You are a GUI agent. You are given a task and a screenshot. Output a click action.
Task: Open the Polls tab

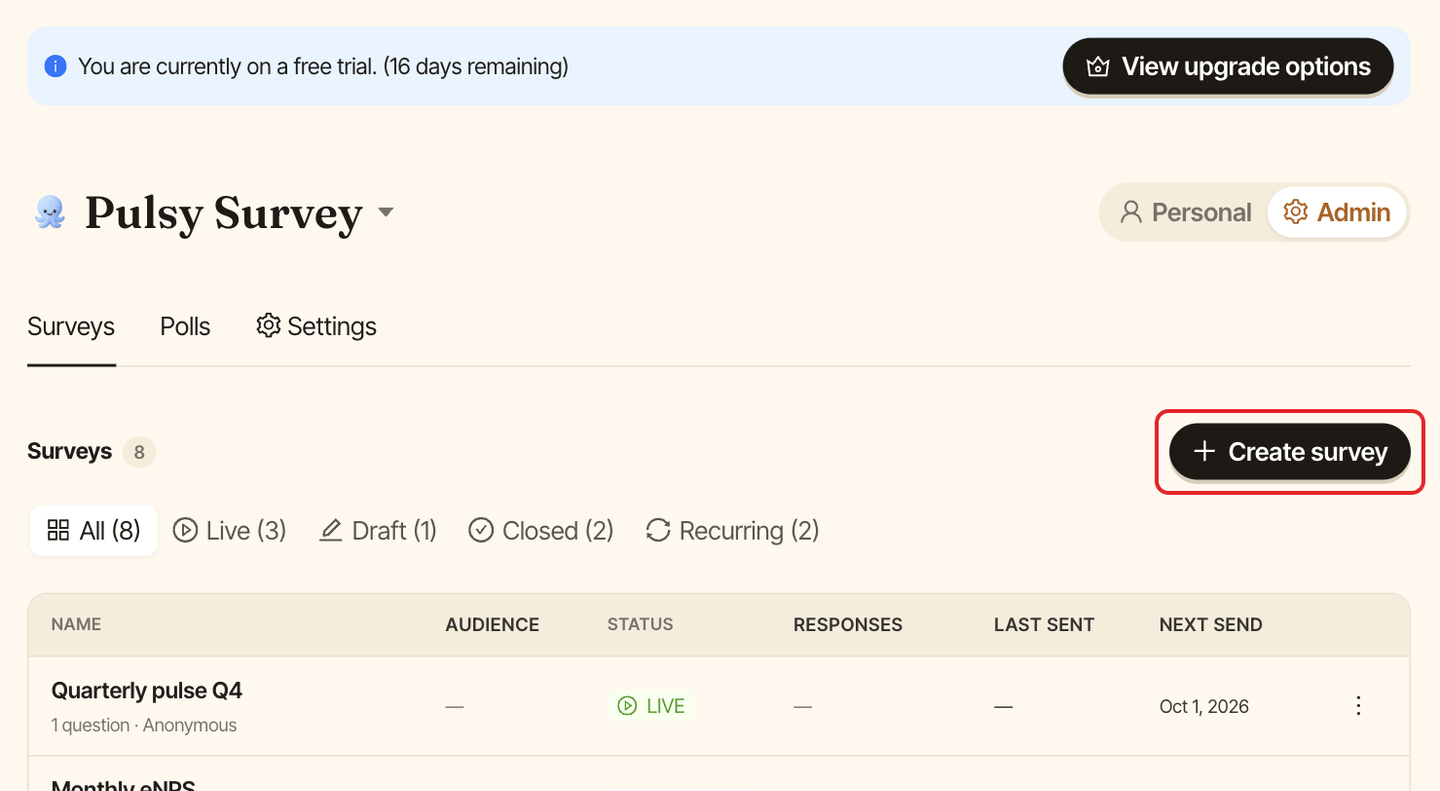(185, 326)
